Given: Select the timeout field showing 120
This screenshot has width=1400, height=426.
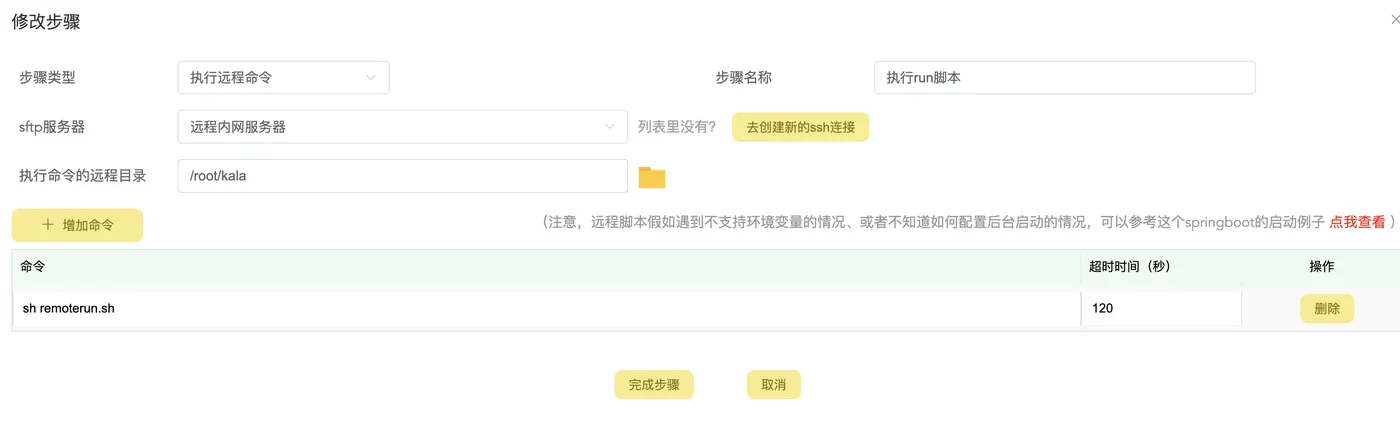Looking at the screenshot, I should 1160,309.
